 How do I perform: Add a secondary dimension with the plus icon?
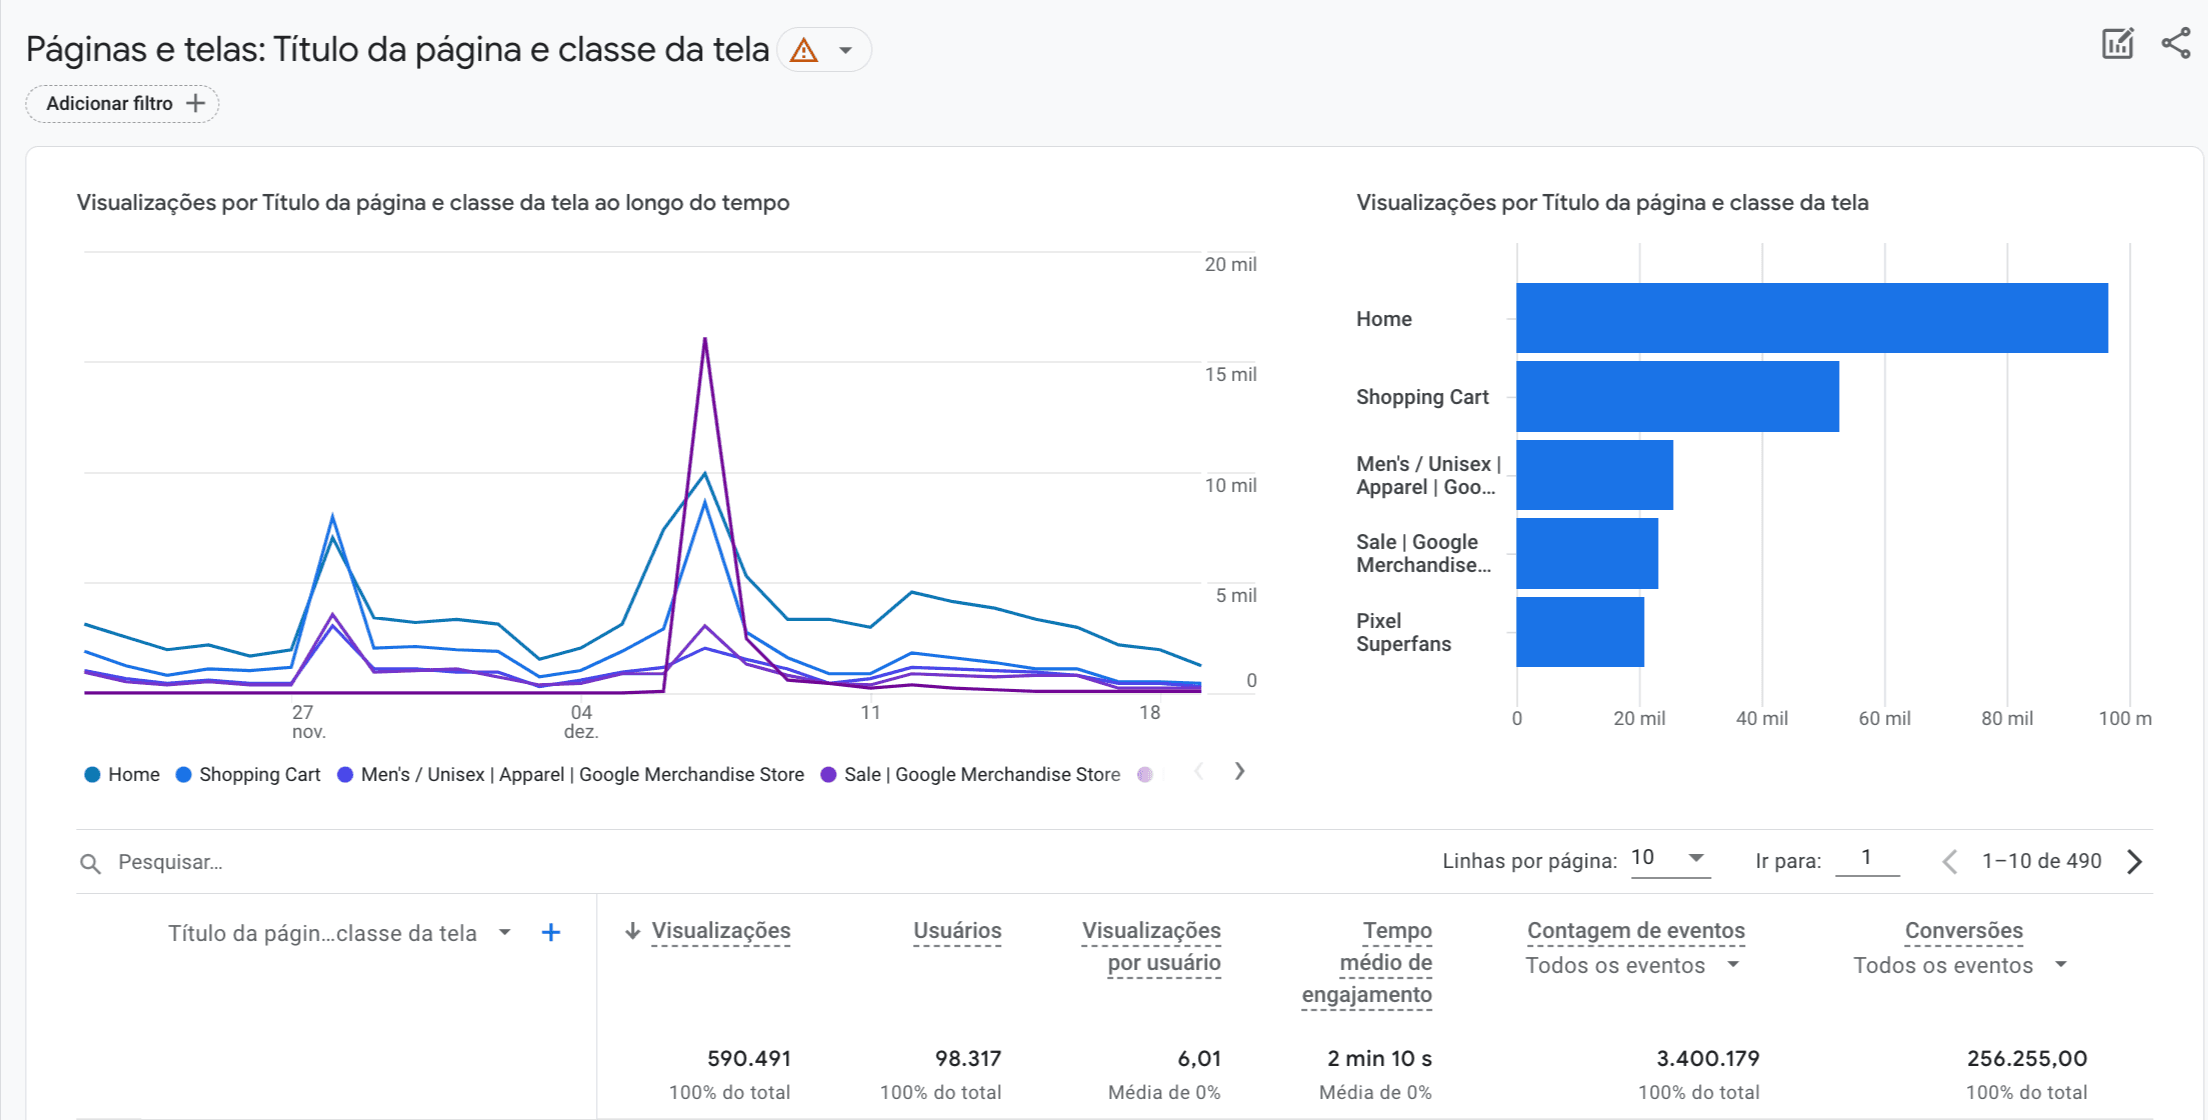pos(550,932)
